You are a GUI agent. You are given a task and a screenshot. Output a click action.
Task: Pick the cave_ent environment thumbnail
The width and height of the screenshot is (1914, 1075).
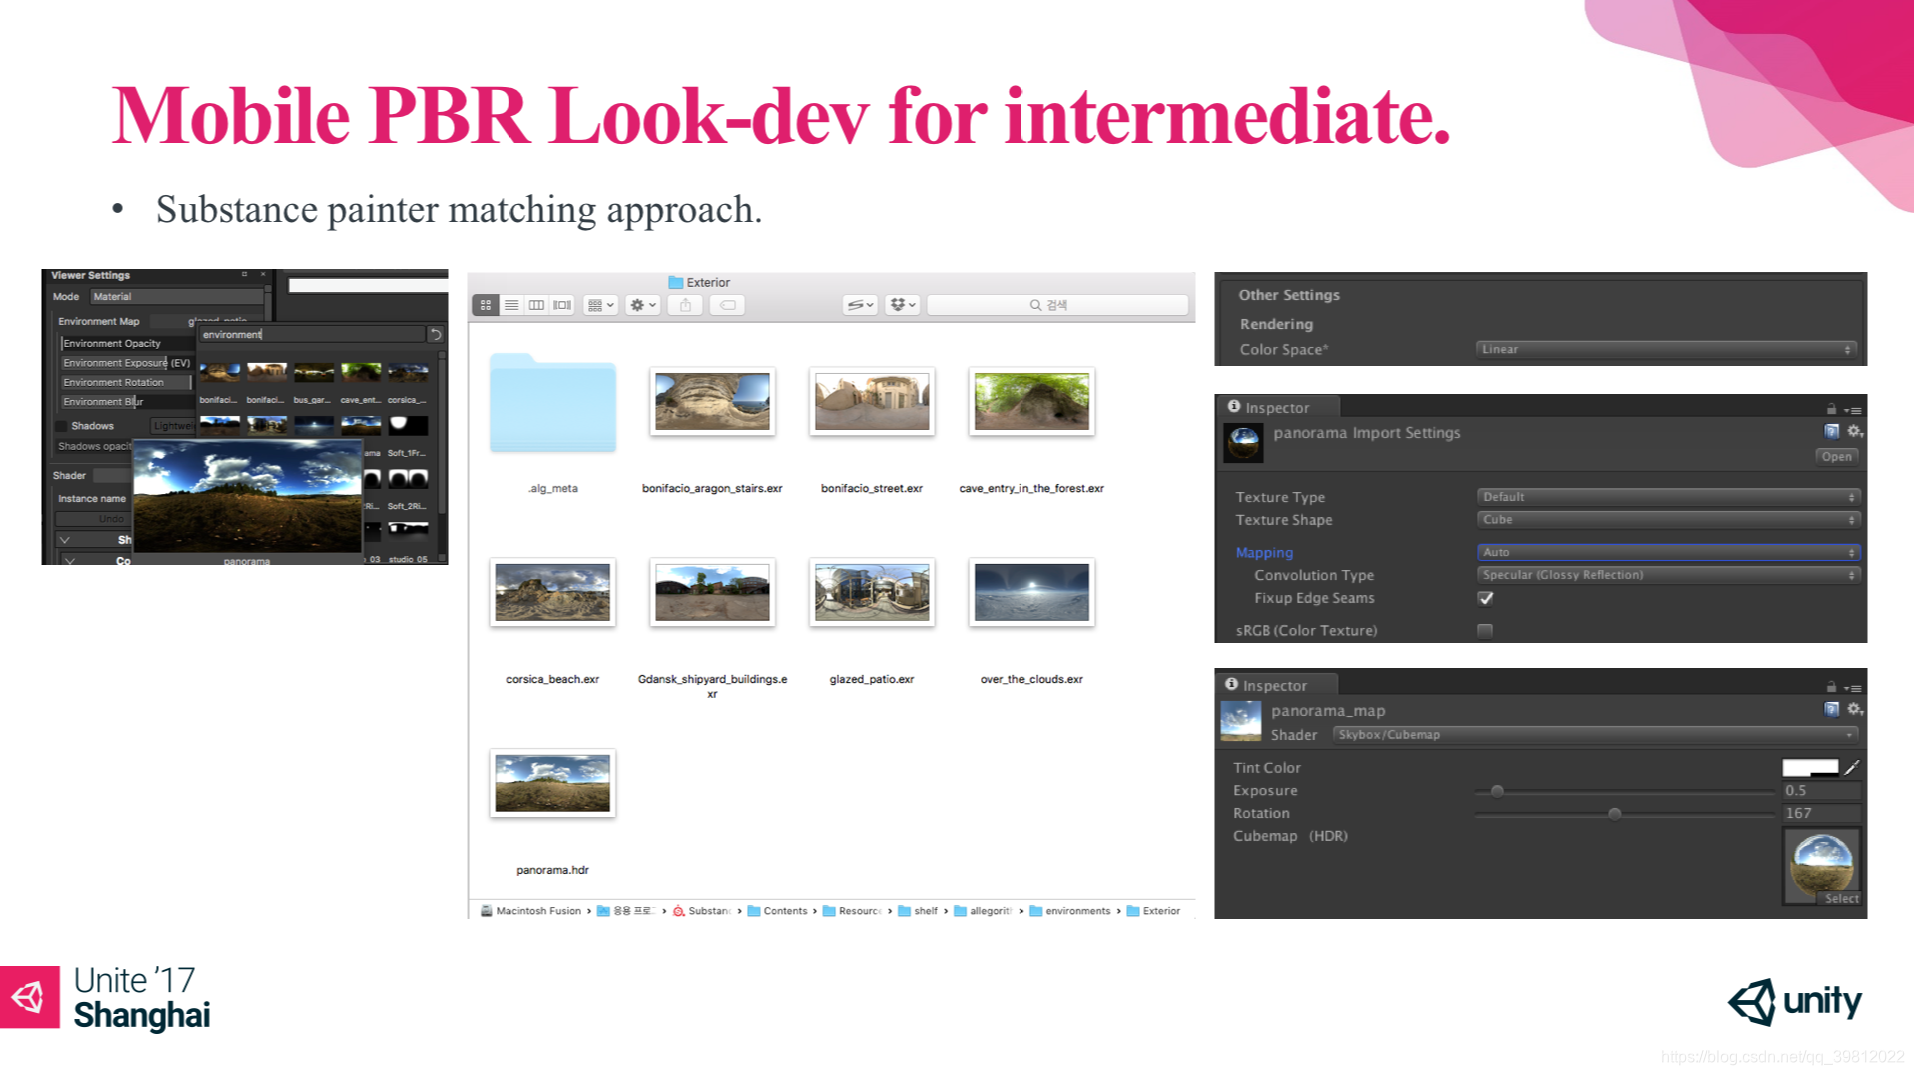[361, 374]
